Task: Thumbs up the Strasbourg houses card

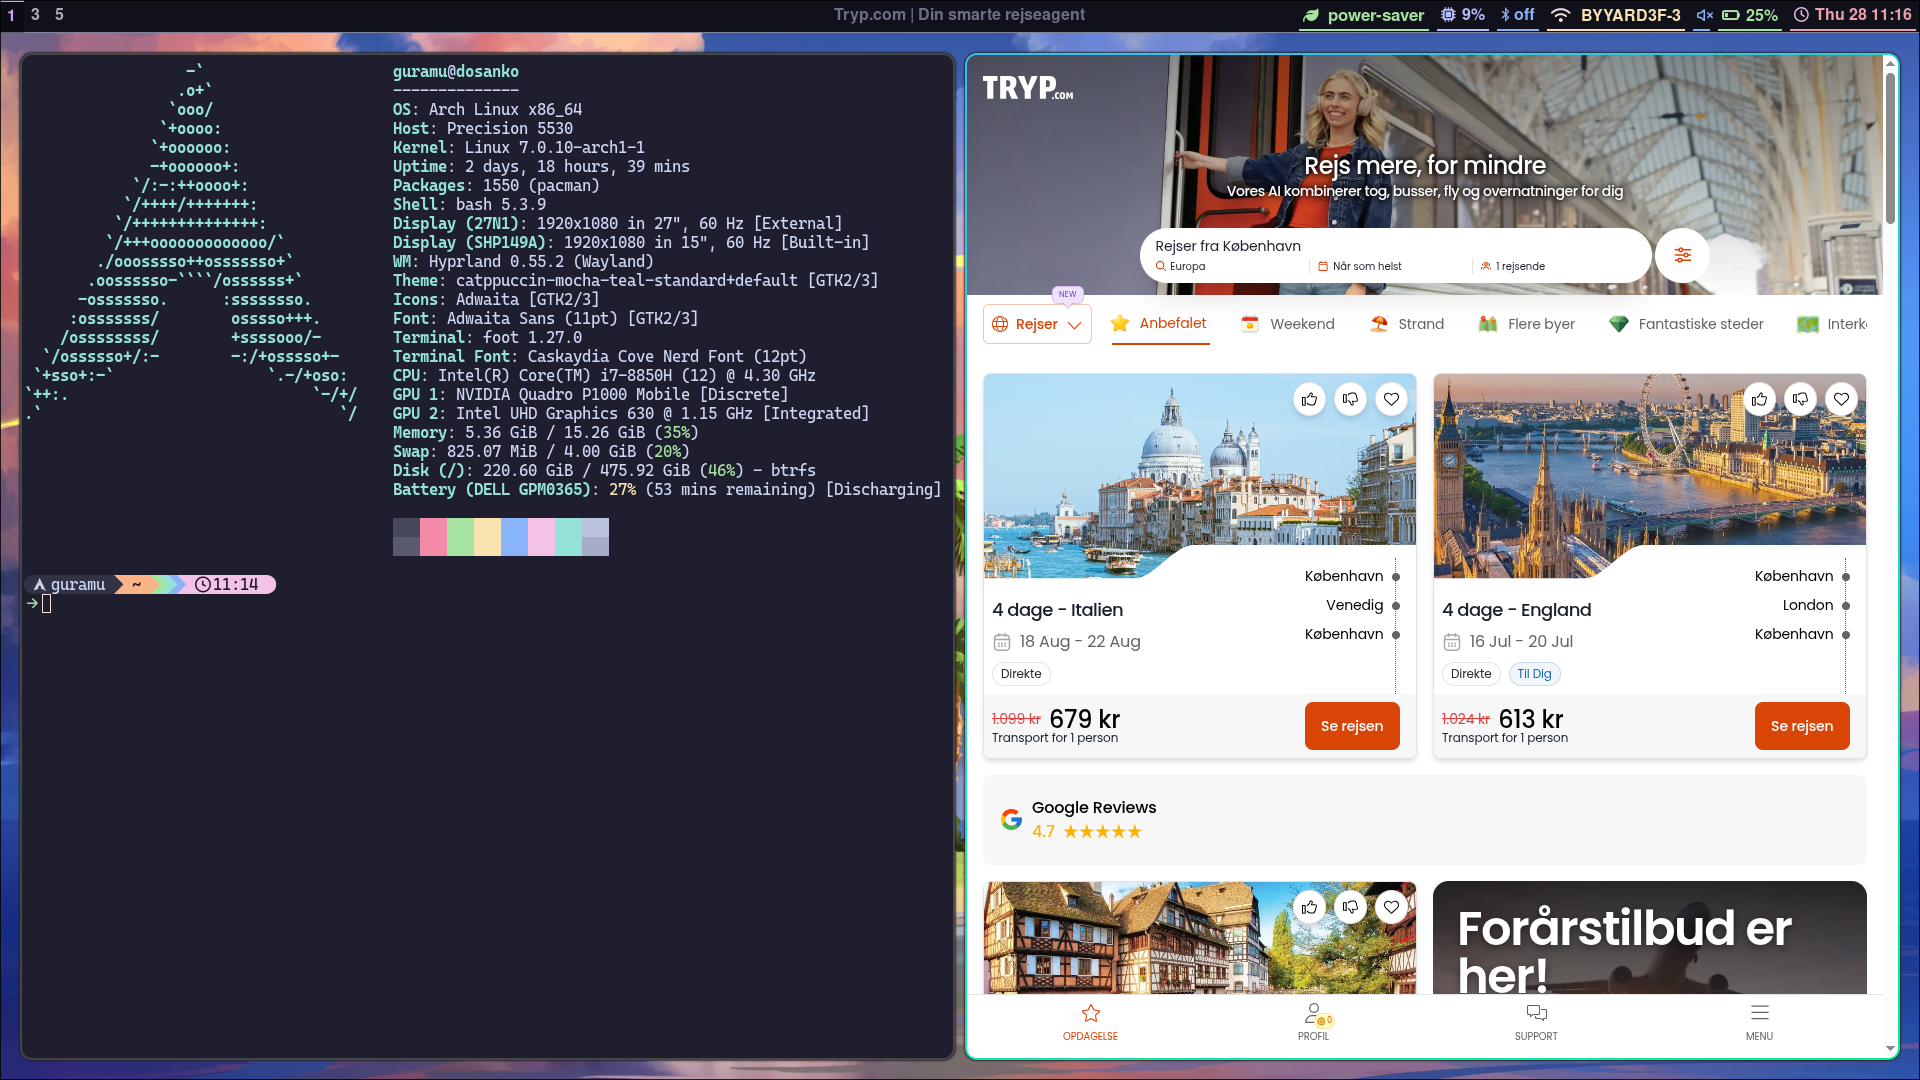Action: click(1309, 907)
